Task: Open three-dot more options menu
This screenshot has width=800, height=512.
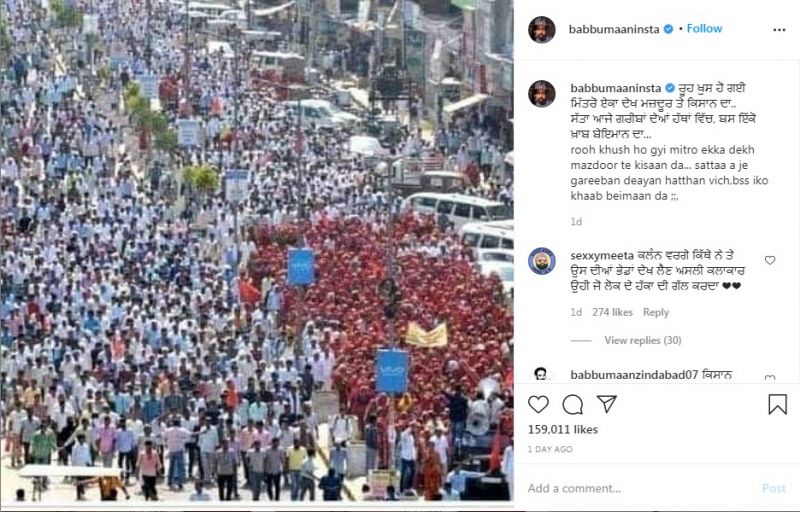Action: click(x=779, y=30)
